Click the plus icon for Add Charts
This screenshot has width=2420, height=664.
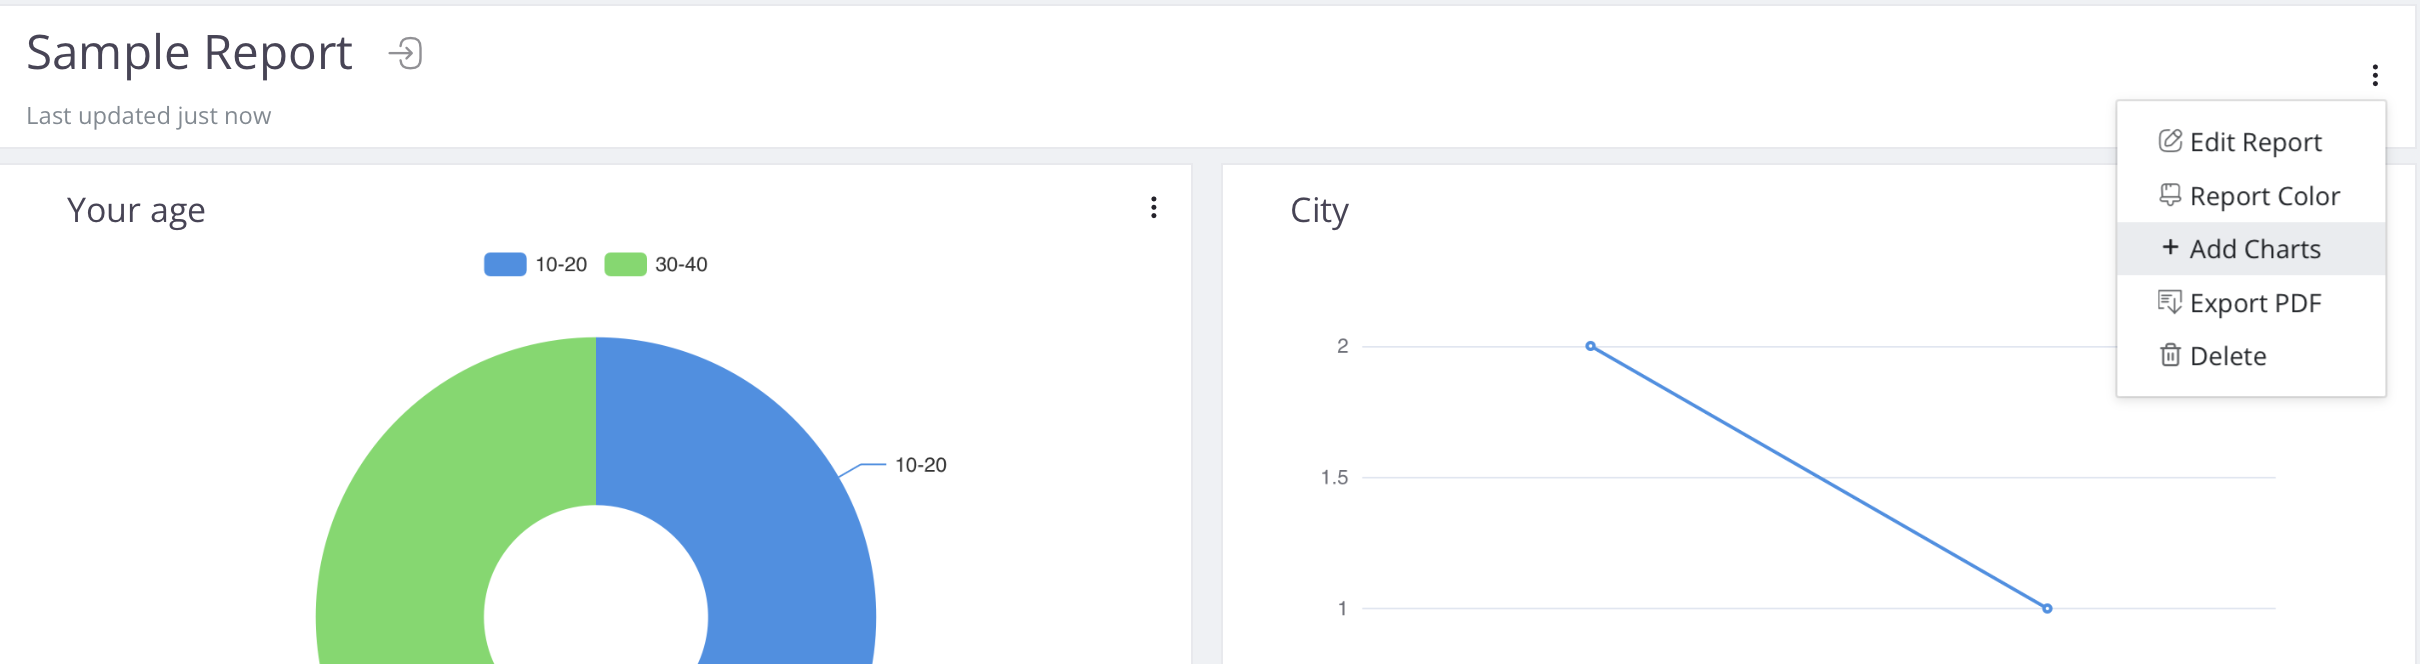[2170, 247]
